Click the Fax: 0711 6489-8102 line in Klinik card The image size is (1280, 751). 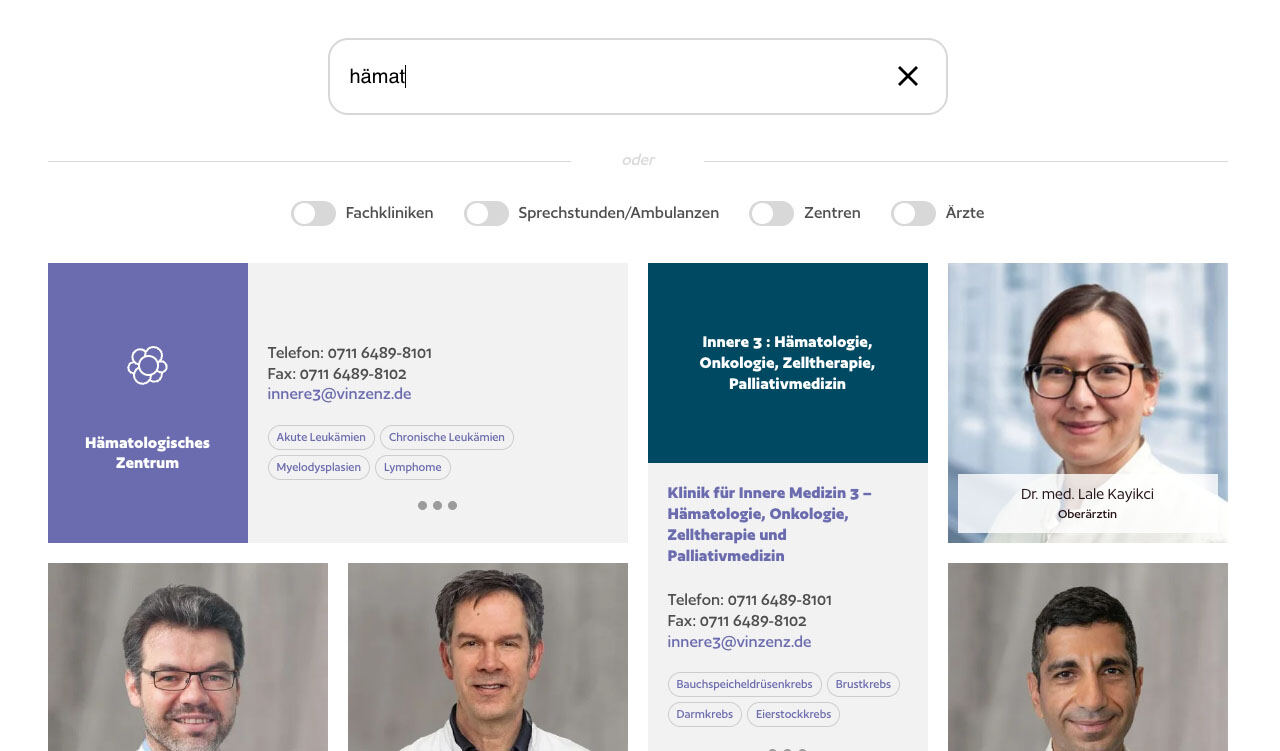737,621
